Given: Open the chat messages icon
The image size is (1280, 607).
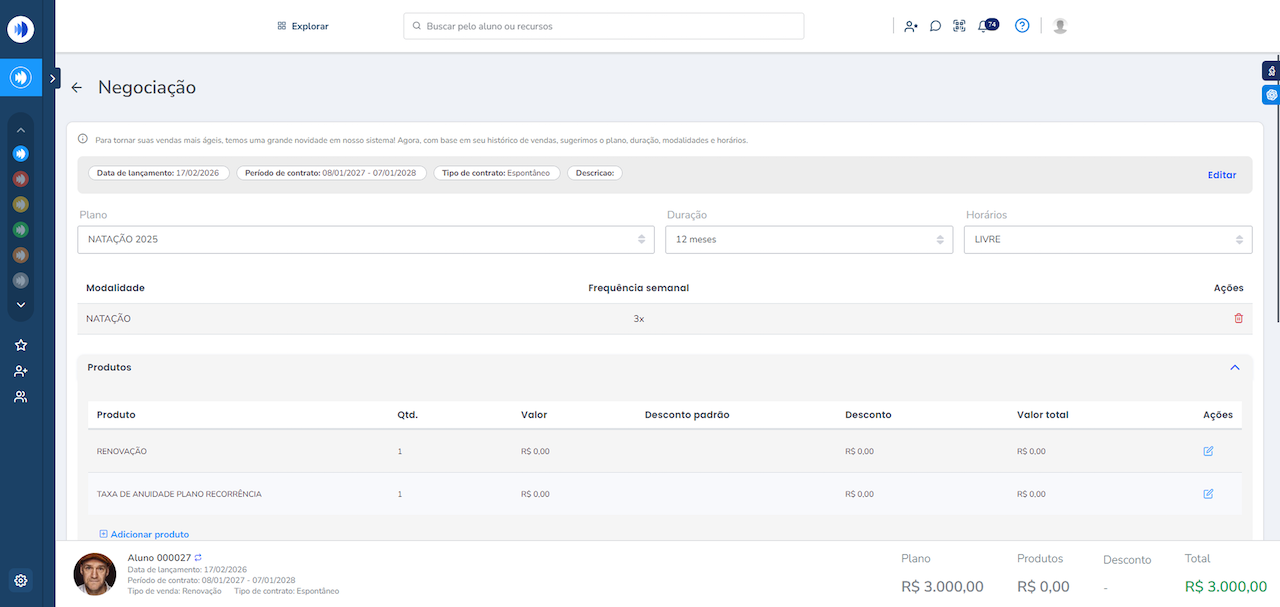Looking at the screenshot, I should [x=935, y=27].
